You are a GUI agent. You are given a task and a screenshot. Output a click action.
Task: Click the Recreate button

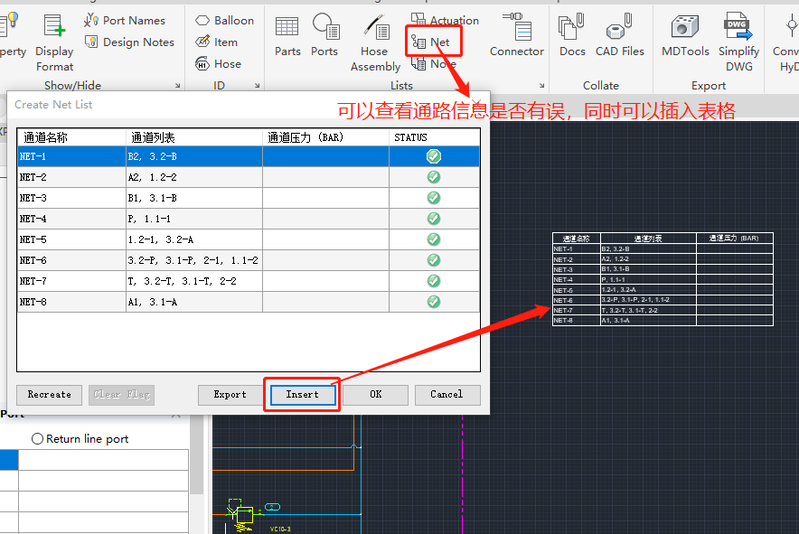coord(49,395)
